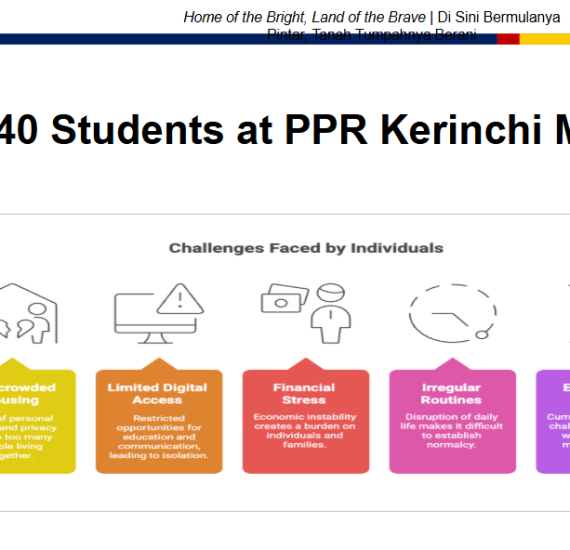570x550 pixels.
Task: Click the computer warning icon above Limited Digital Access
Action: [159, 313]
